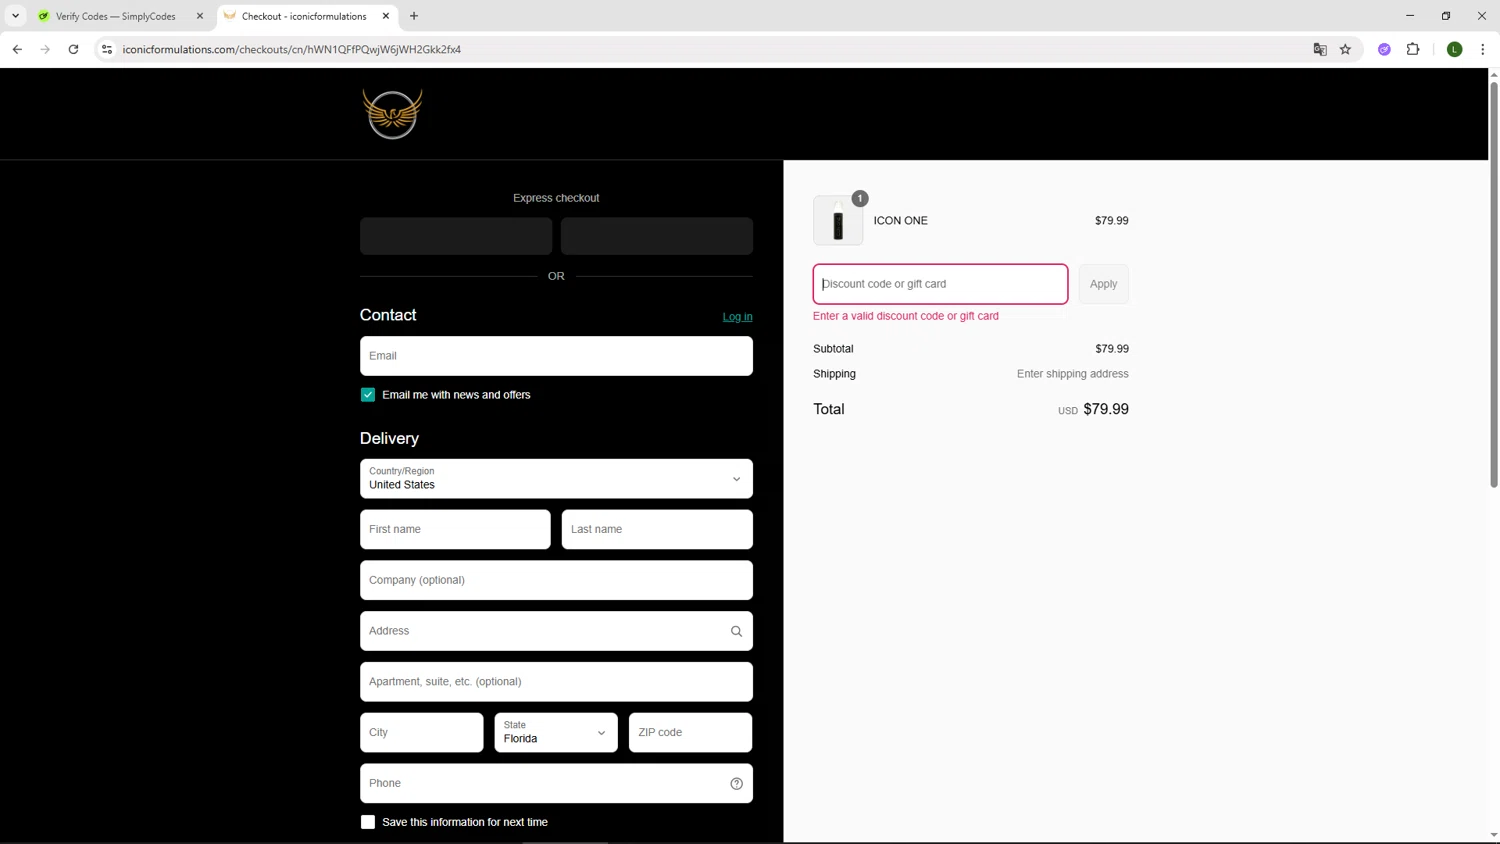Open a new browser tab
This screenshot has height=844, width=1500.
(414, 16)
